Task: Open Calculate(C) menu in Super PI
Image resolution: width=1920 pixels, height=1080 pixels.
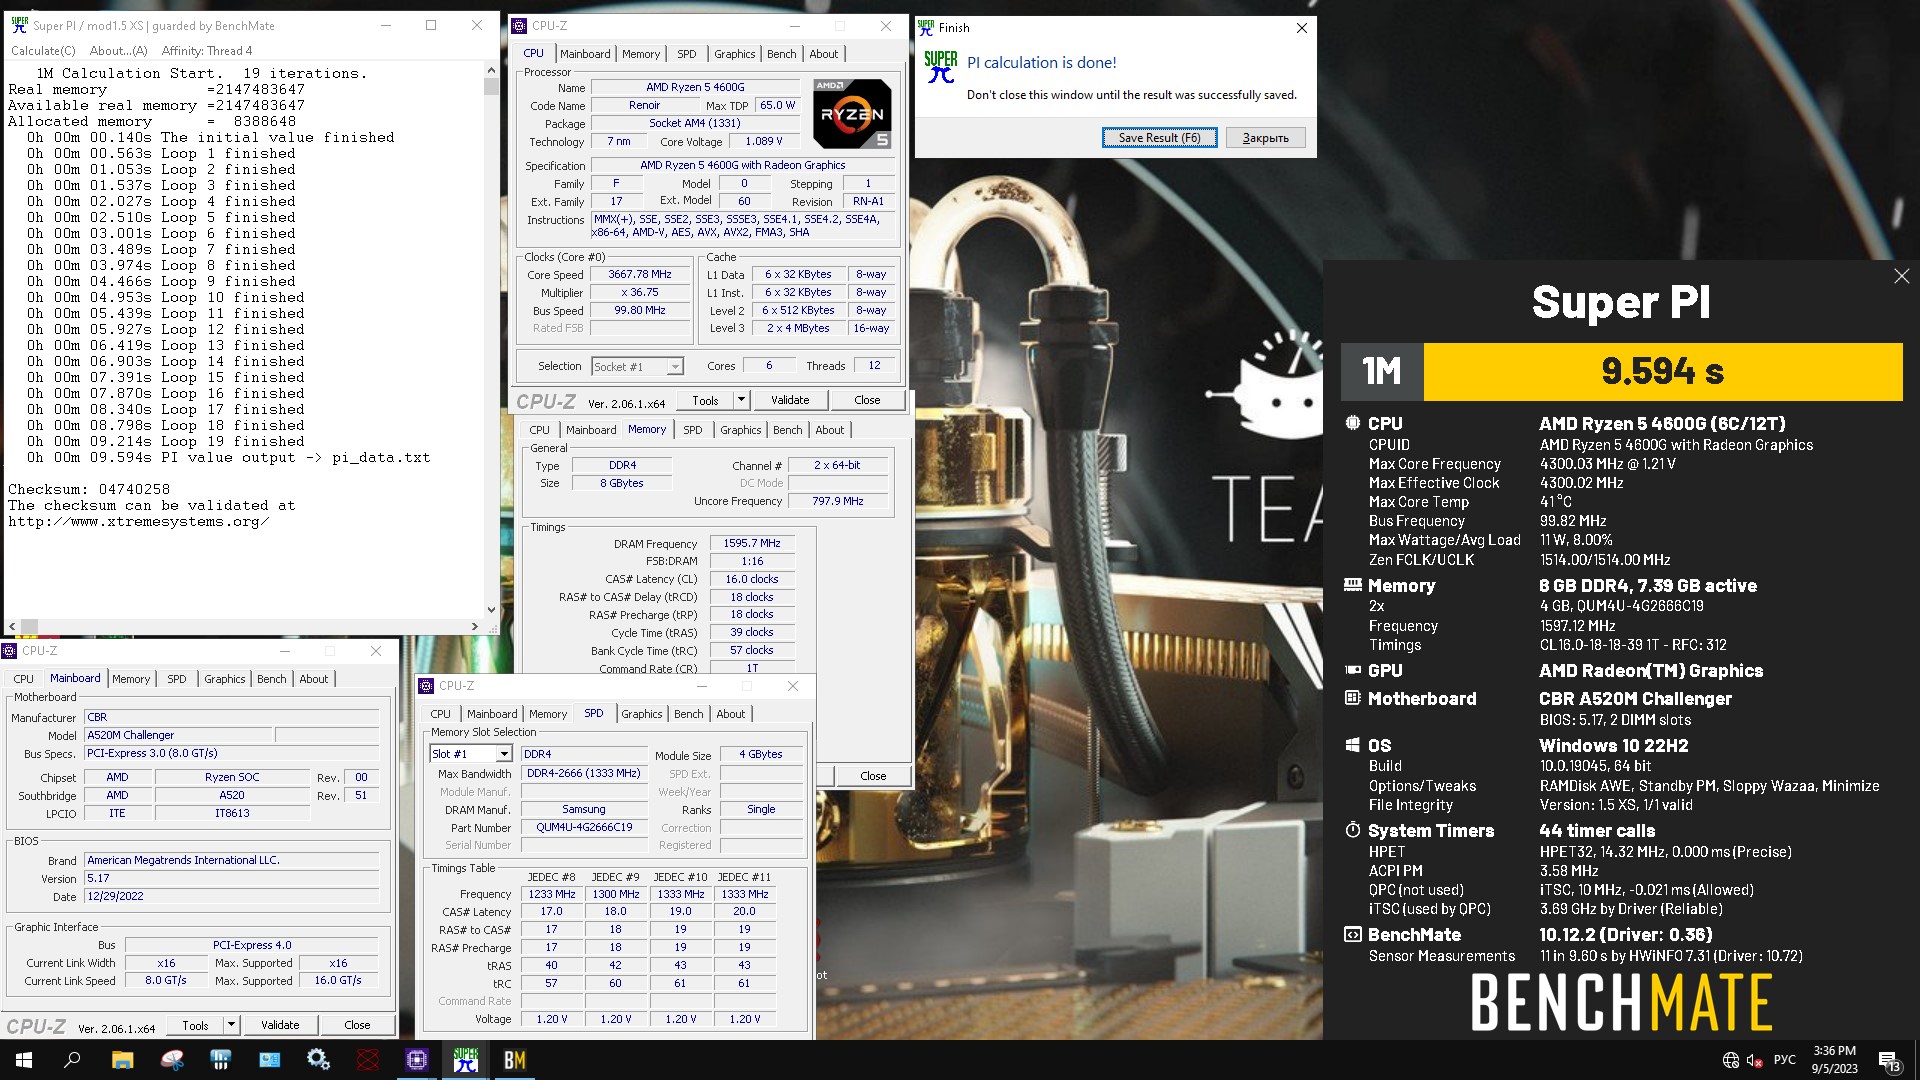Action: pyautogui.click(x=43, y=51)
